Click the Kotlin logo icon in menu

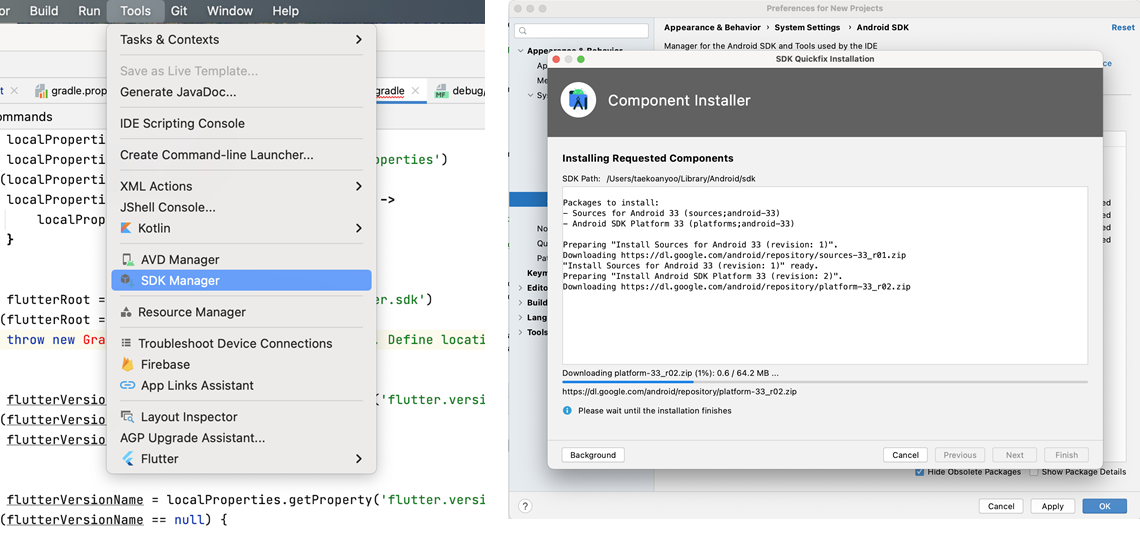point(127,228)
